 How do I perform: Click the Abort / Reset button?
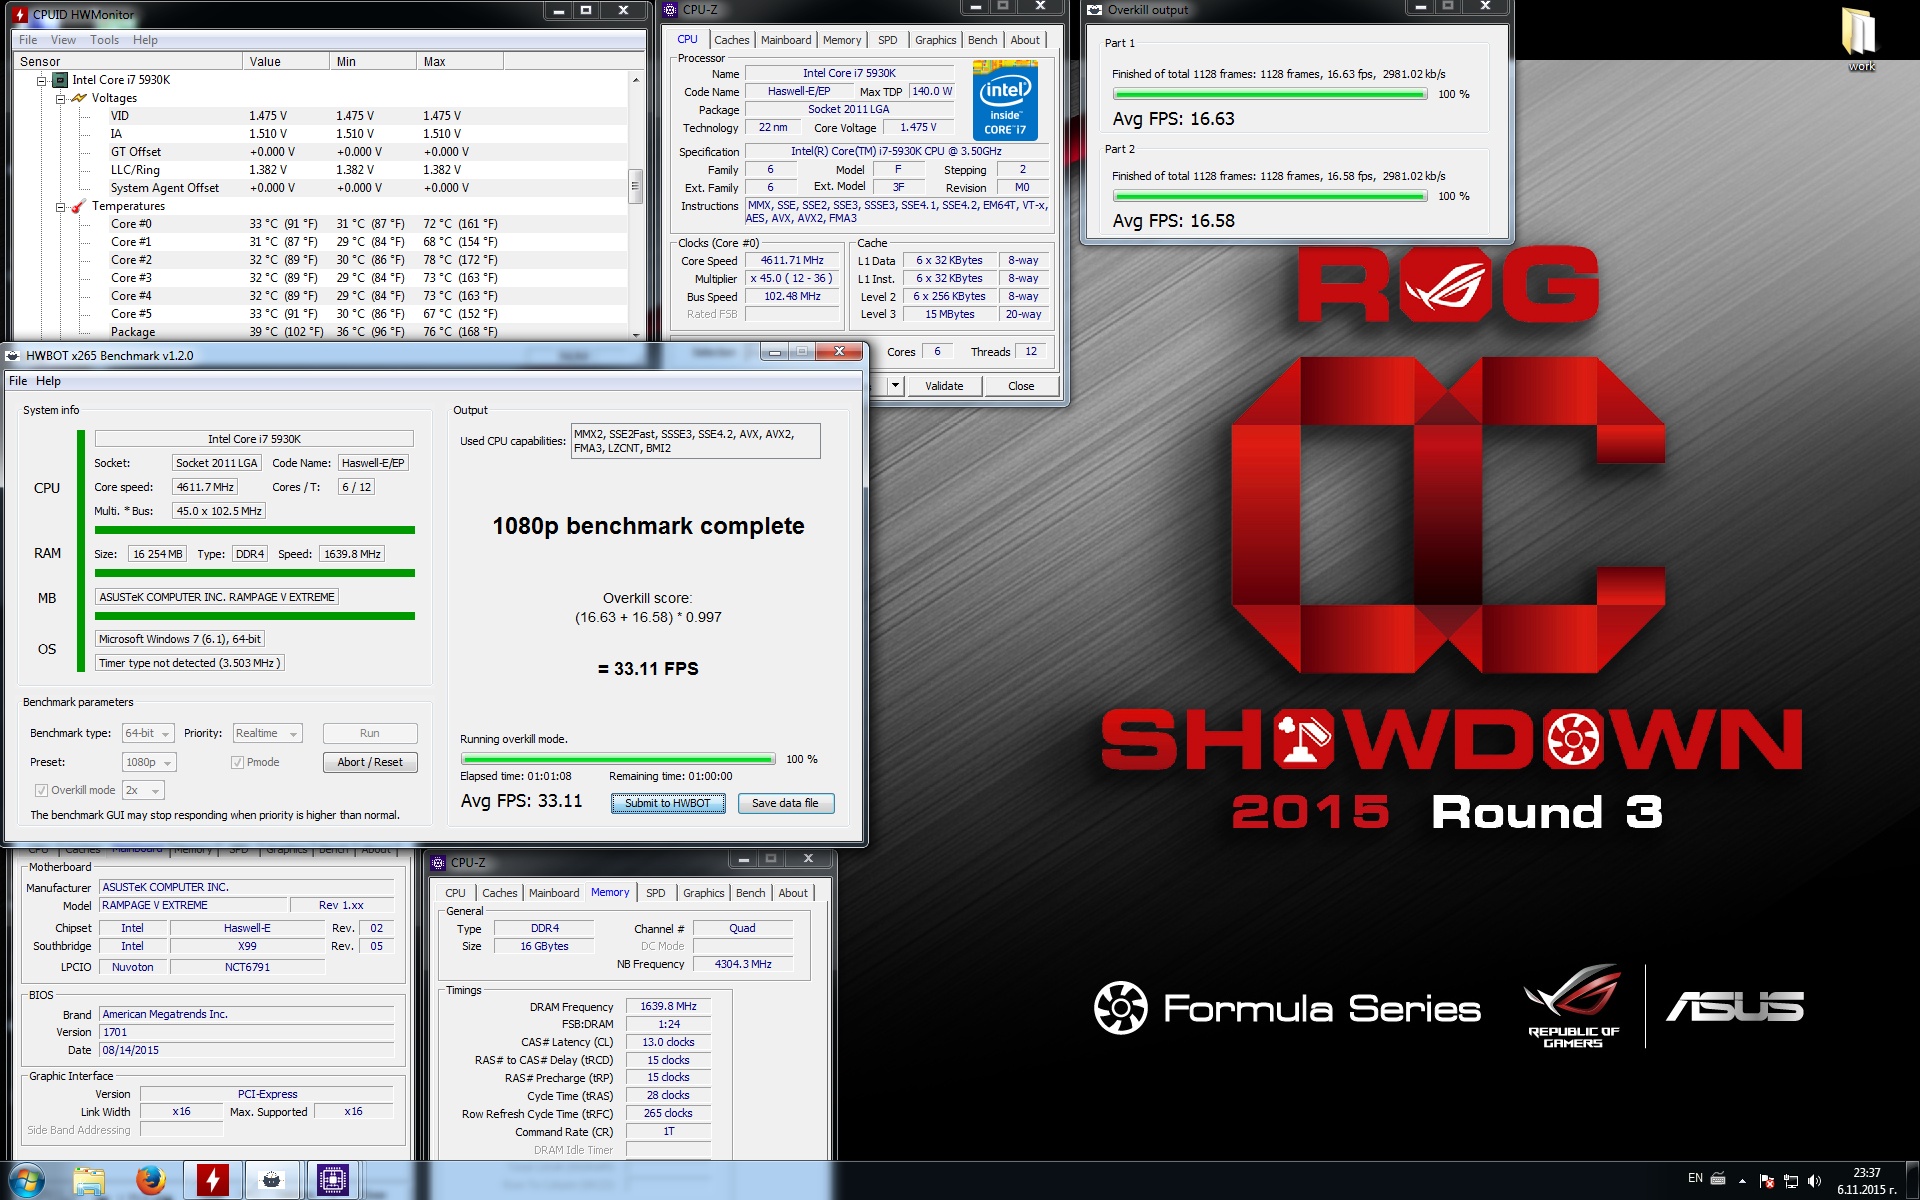[370, 762]
